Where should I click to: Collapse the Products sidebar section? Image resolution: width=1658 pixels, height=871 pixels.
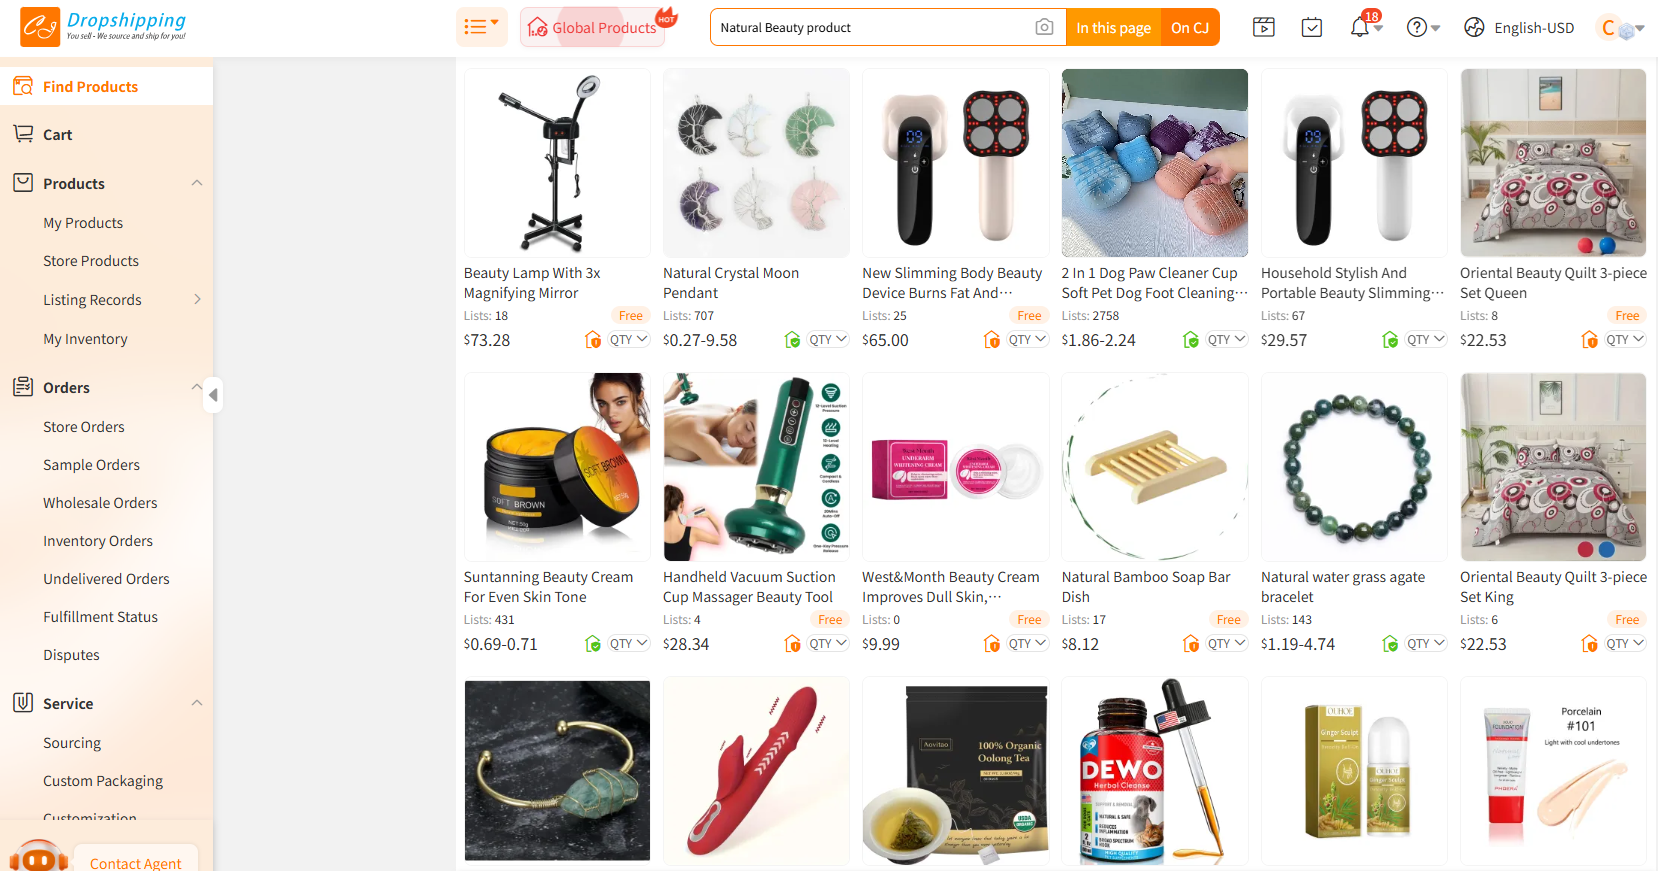197,183
